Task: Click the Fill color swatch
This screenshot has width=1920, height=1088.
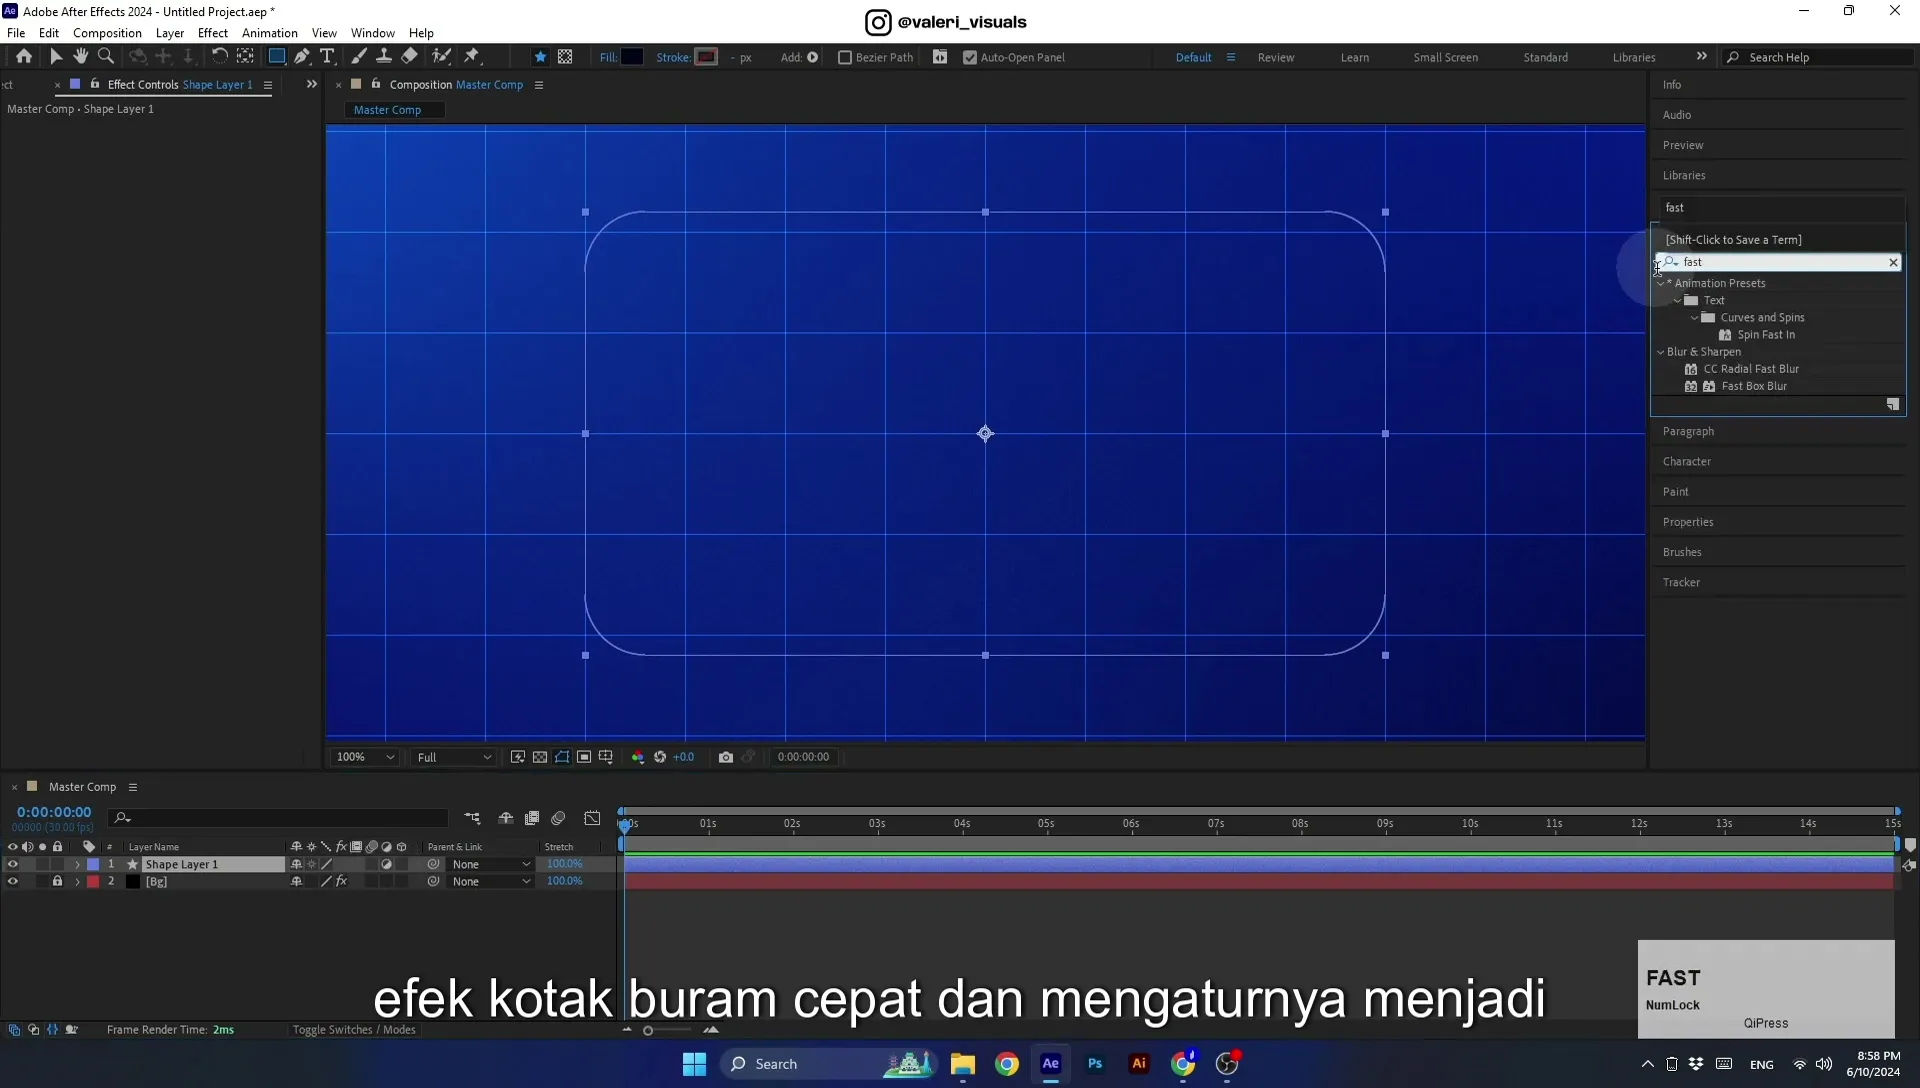Action: [x=632, y=57]
